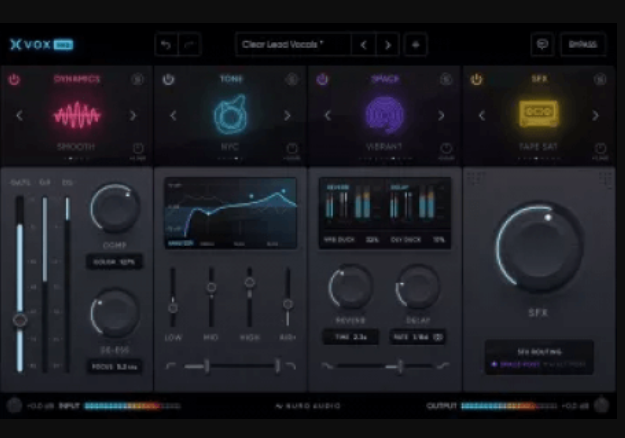Click the undo arrow in the top bar
The height and width of the screenshot is (438, 625).
pyautogui.click(x=164, y=45)
